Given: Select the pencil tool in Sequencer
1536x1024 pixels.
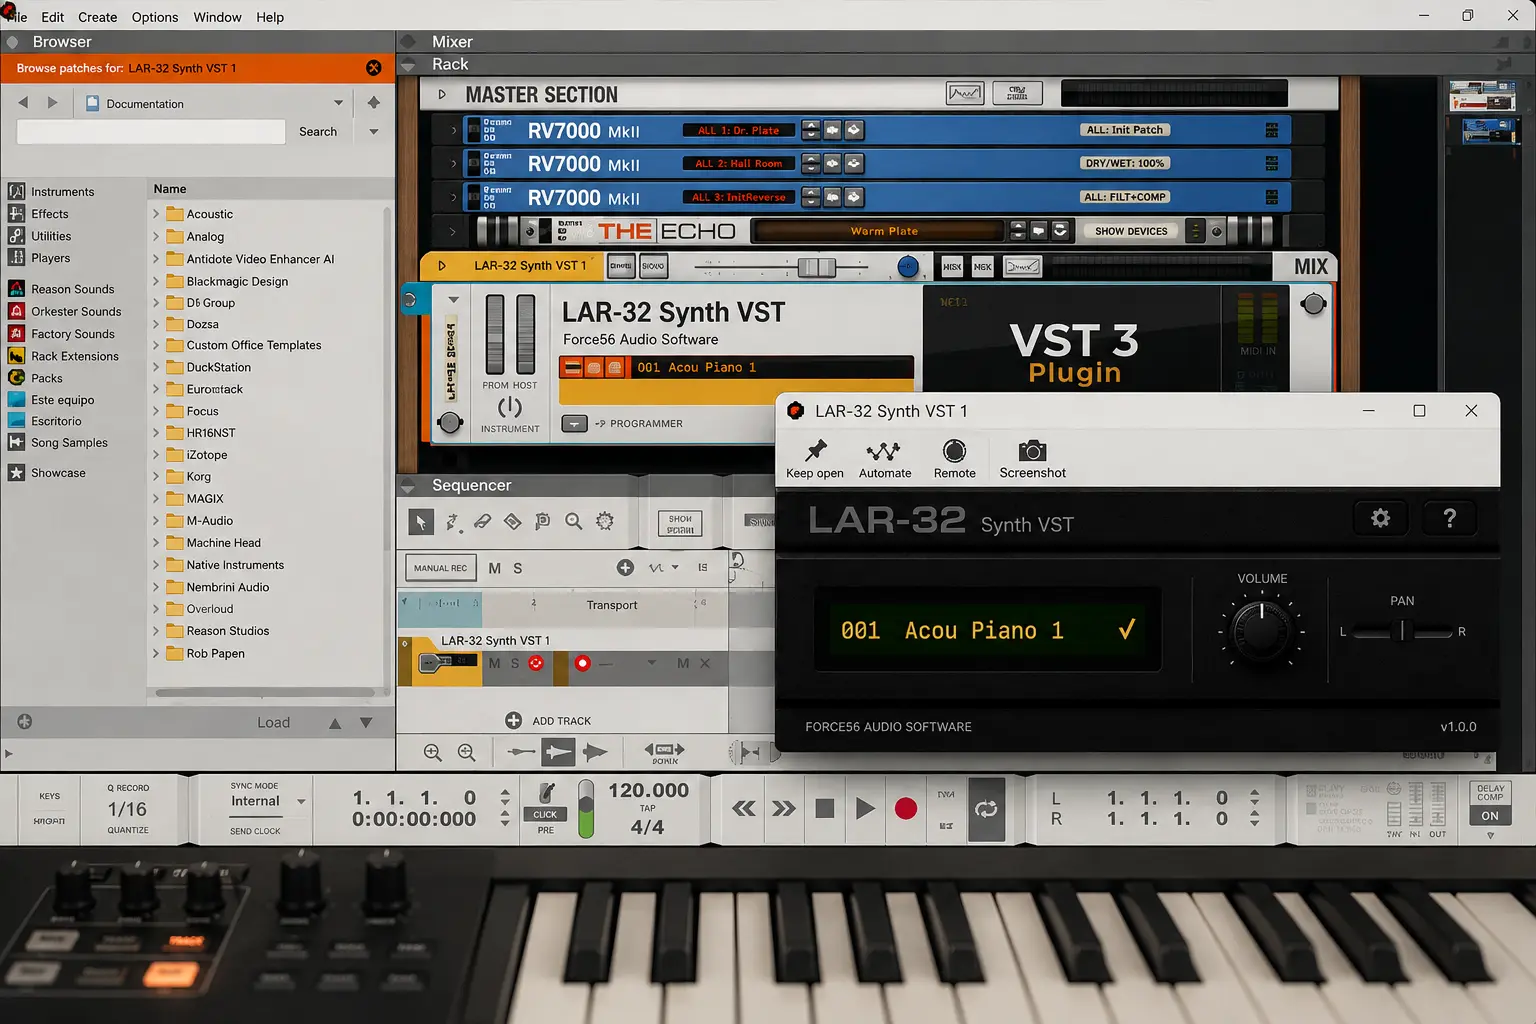Looking at the screenshot, I should (x=452, y=521).
